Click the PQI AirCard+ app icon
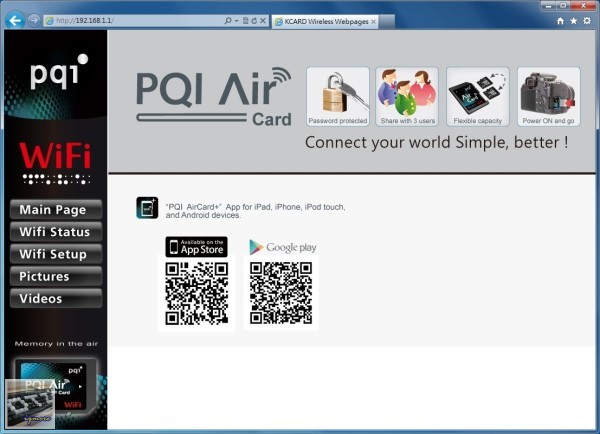Screen dimensions: 600x434 coord(147,208)
